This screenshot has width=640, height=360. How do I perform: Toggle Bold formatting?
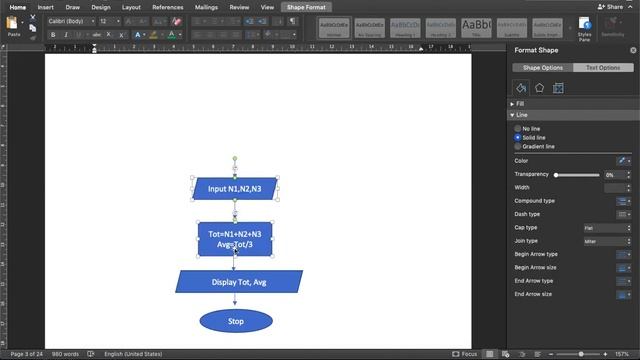coord(53,35)
